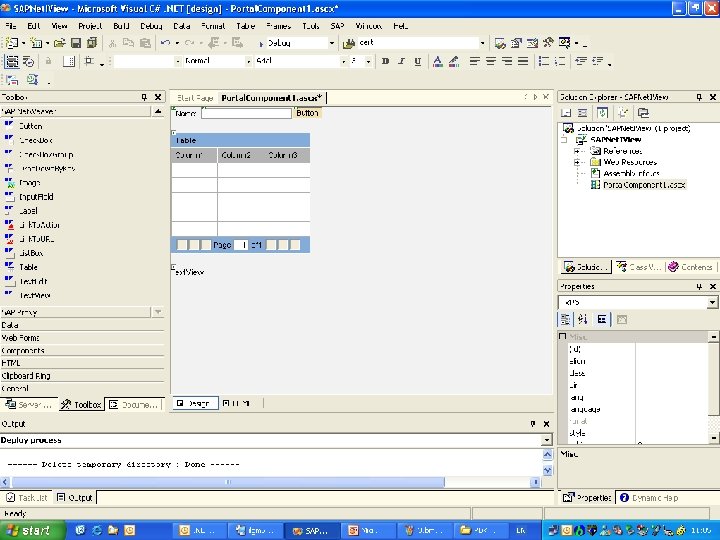Viewport: 720px width, 540px height.
Task: Expand the References node
Action: pos(577,151)
